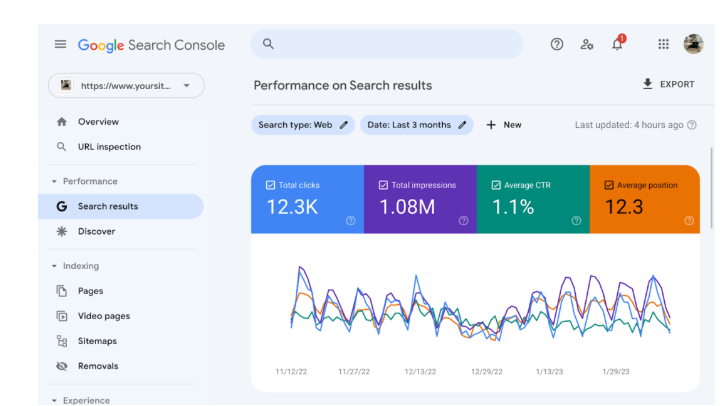Click the blue Total clicks card

click(307, 199)
